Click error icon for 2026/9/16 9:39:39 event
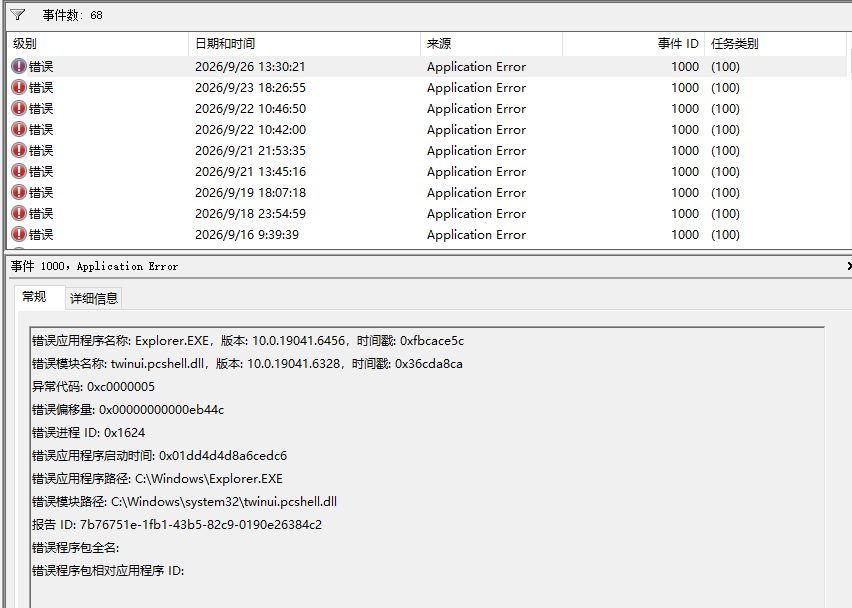Viewport: 852px width, 608px height. tap(19, 234)
